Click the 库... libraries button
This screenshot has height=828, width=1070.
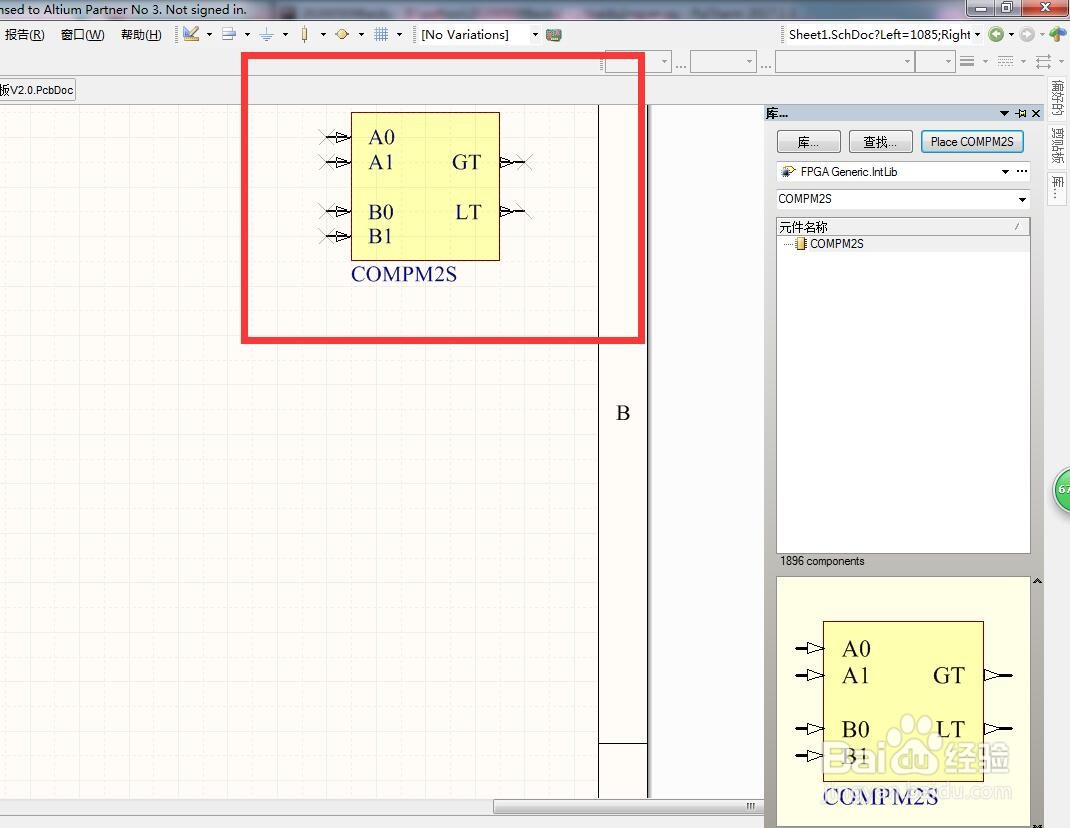point(809,142)
